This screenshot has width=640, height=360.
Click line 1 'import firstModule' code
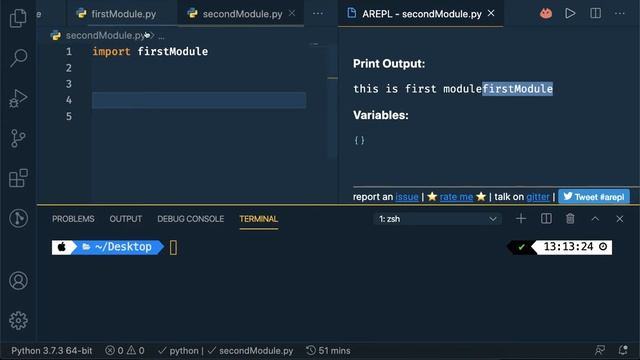(150, 51)
